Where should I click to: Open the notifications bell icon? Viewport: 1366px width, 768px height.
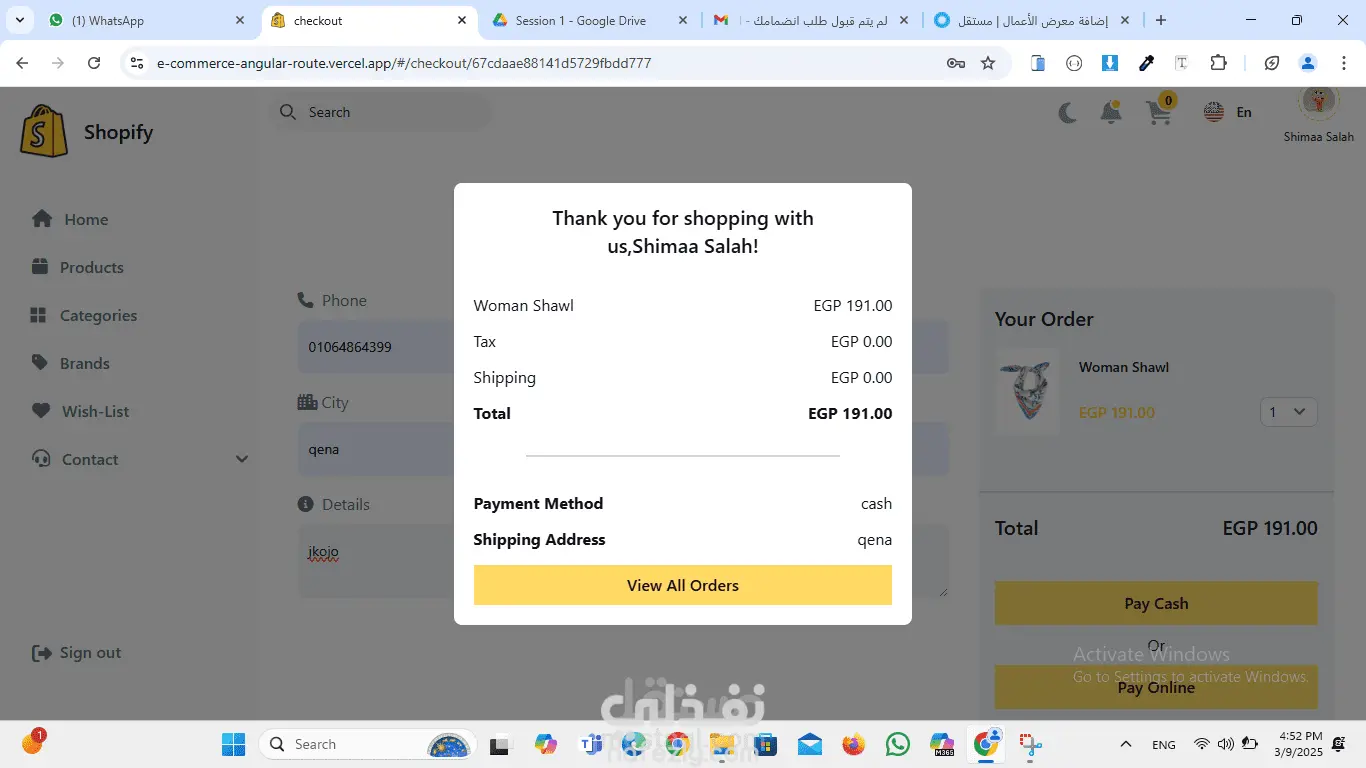pos(1111,113)
